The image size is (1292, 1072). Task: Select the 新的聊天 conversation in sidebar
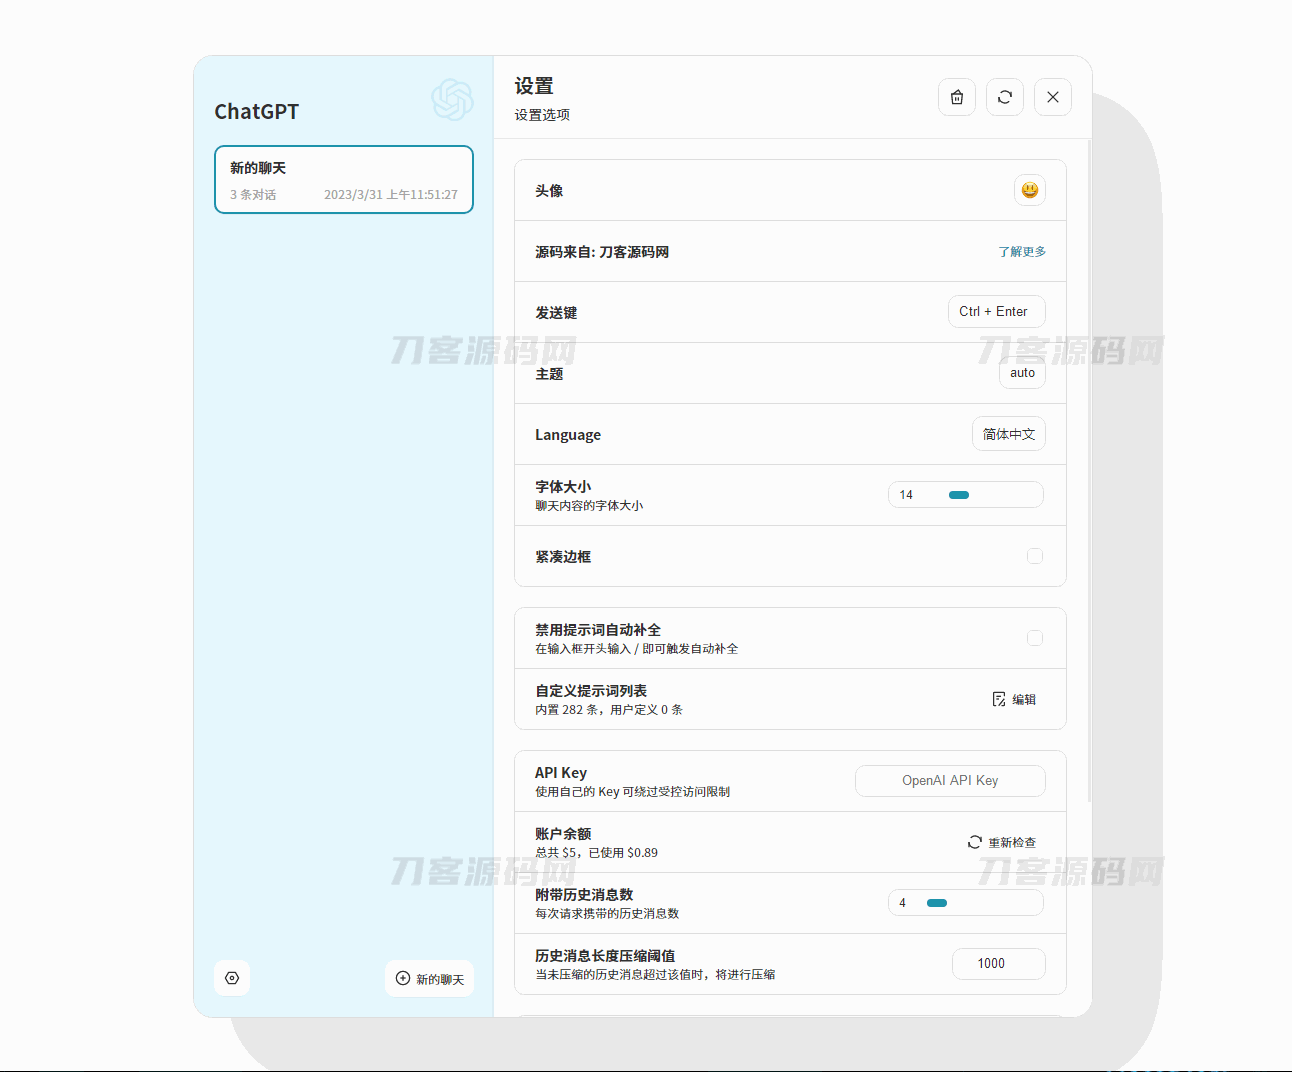(x=343, y=180)
